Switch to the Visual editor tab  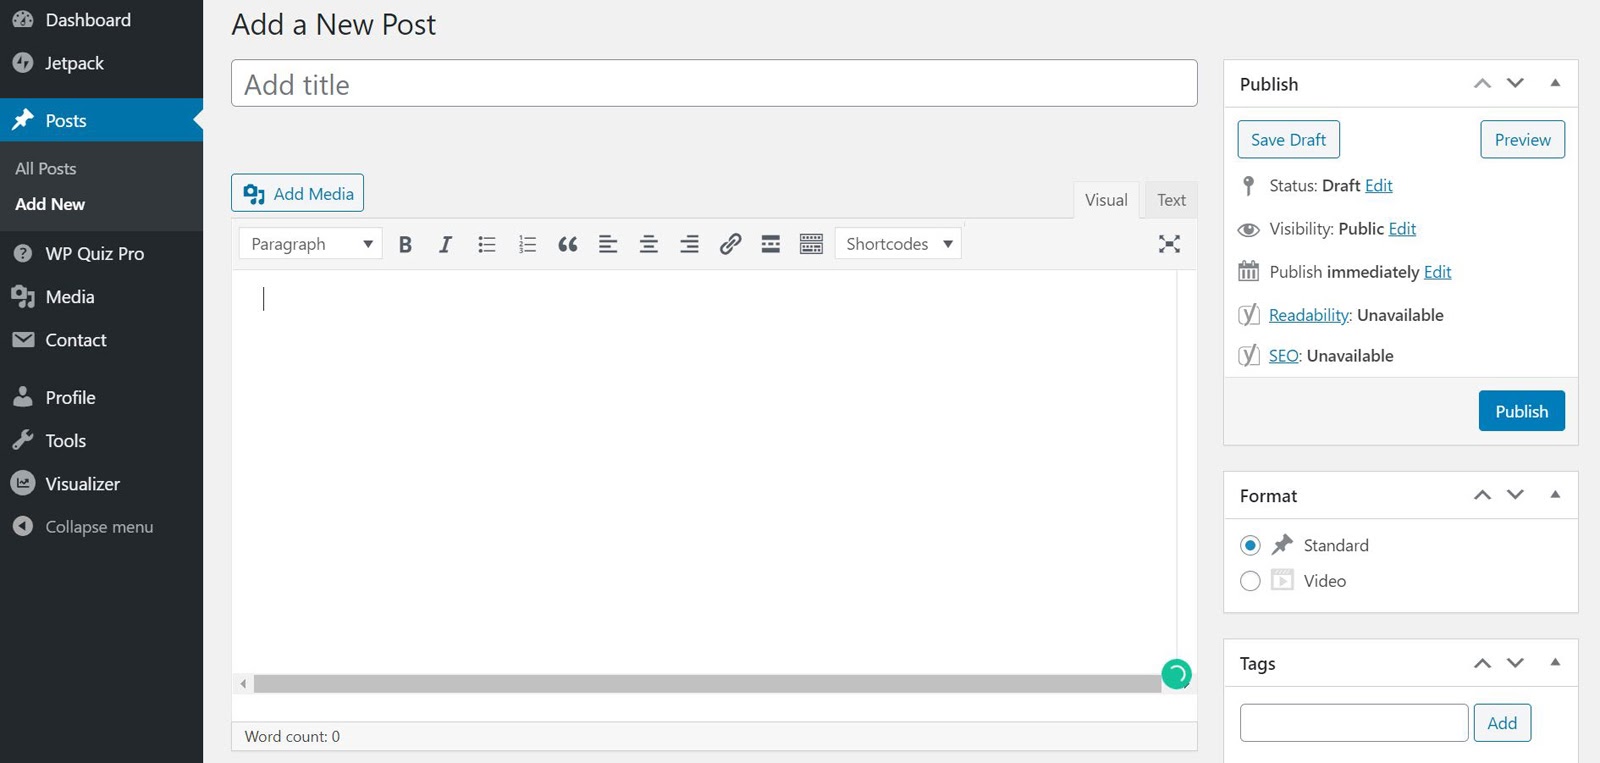tap(1106, 200)
